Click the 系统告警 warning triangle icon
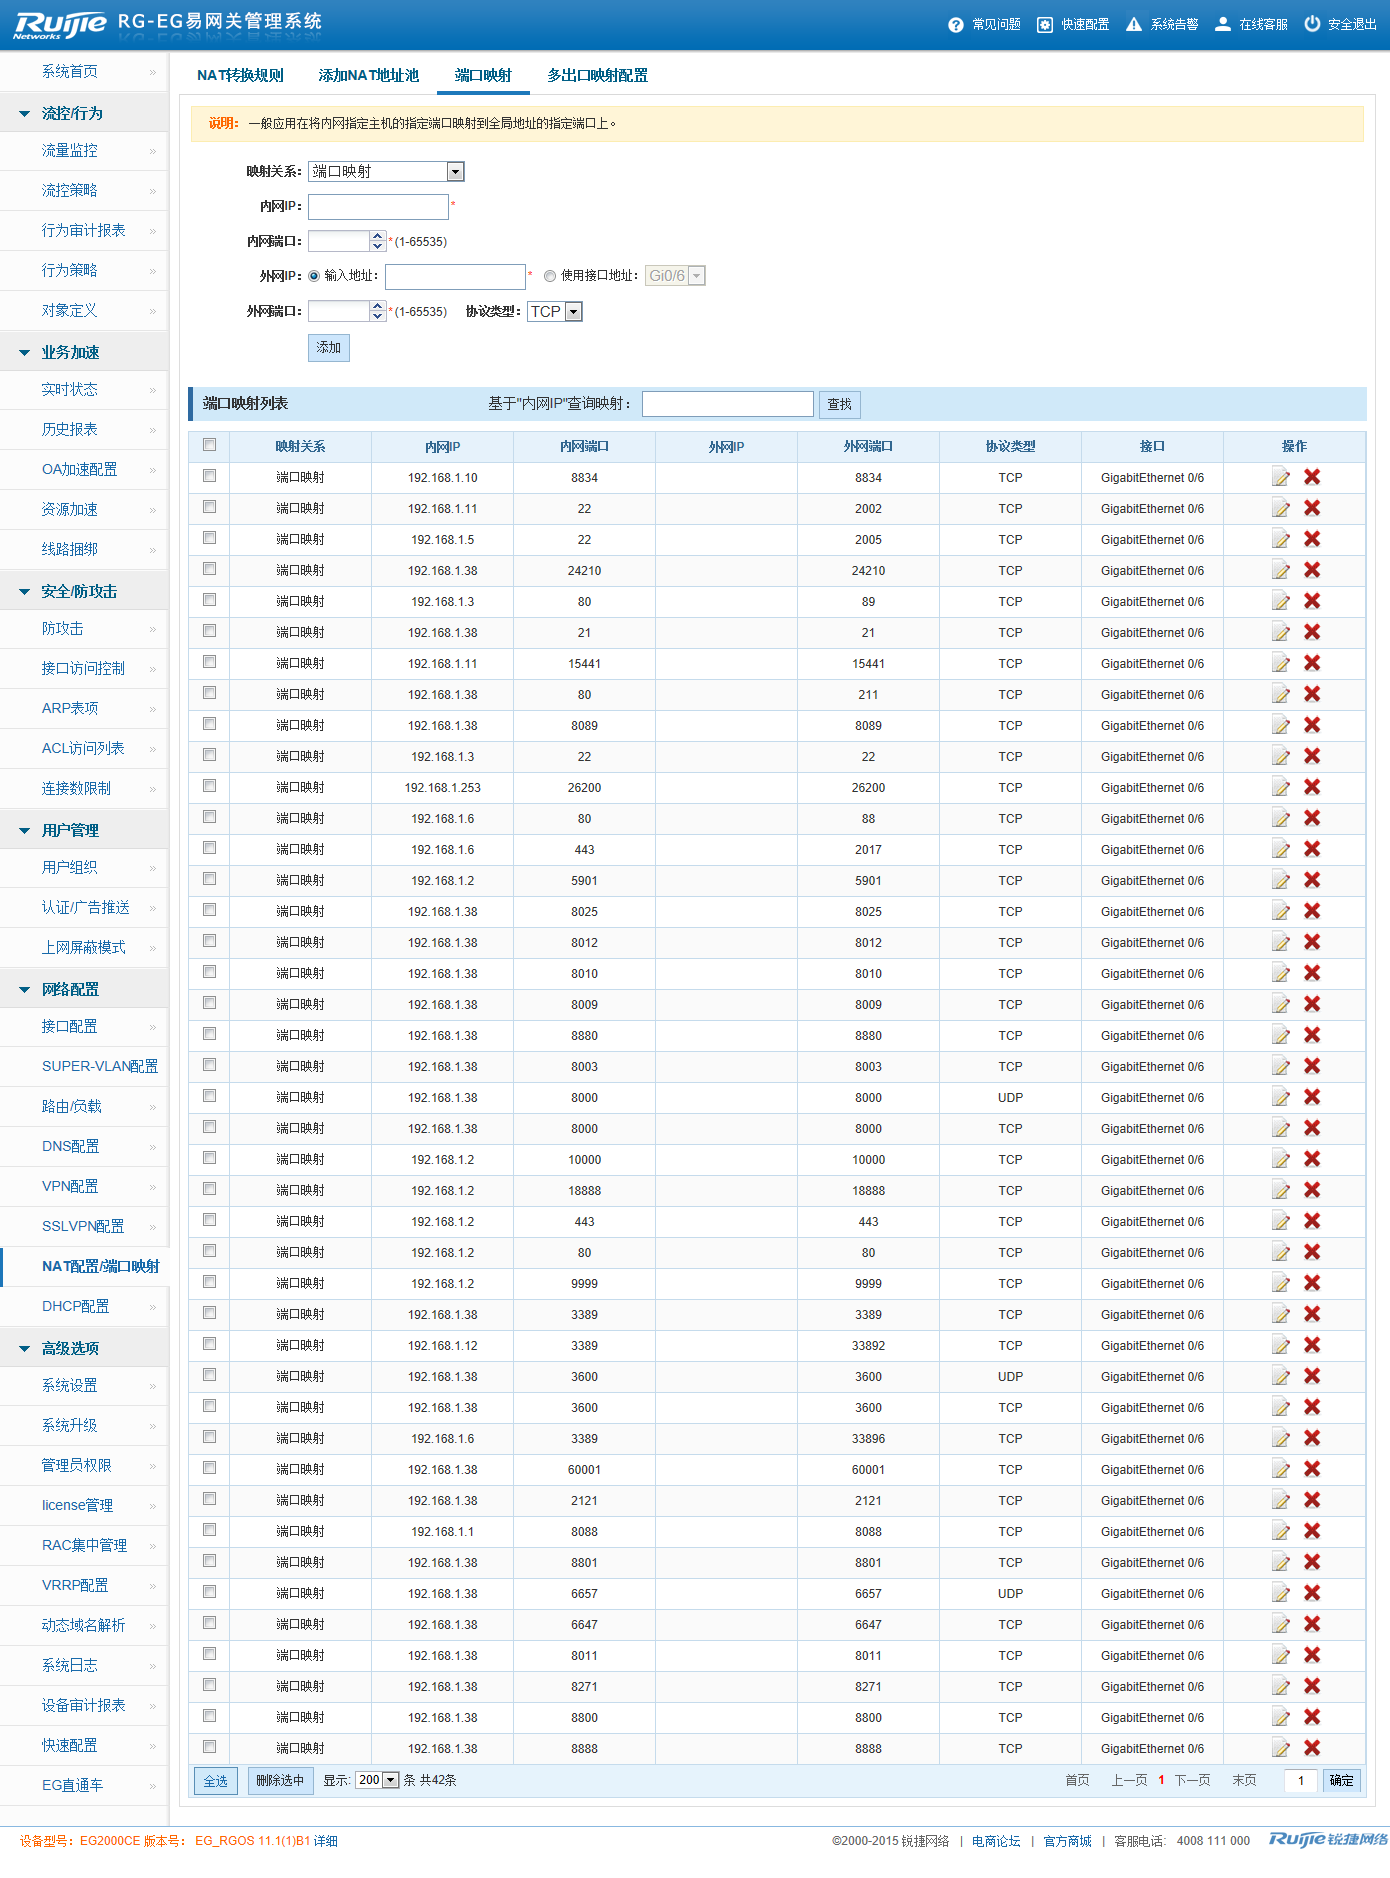 [x=1133, y=24]
